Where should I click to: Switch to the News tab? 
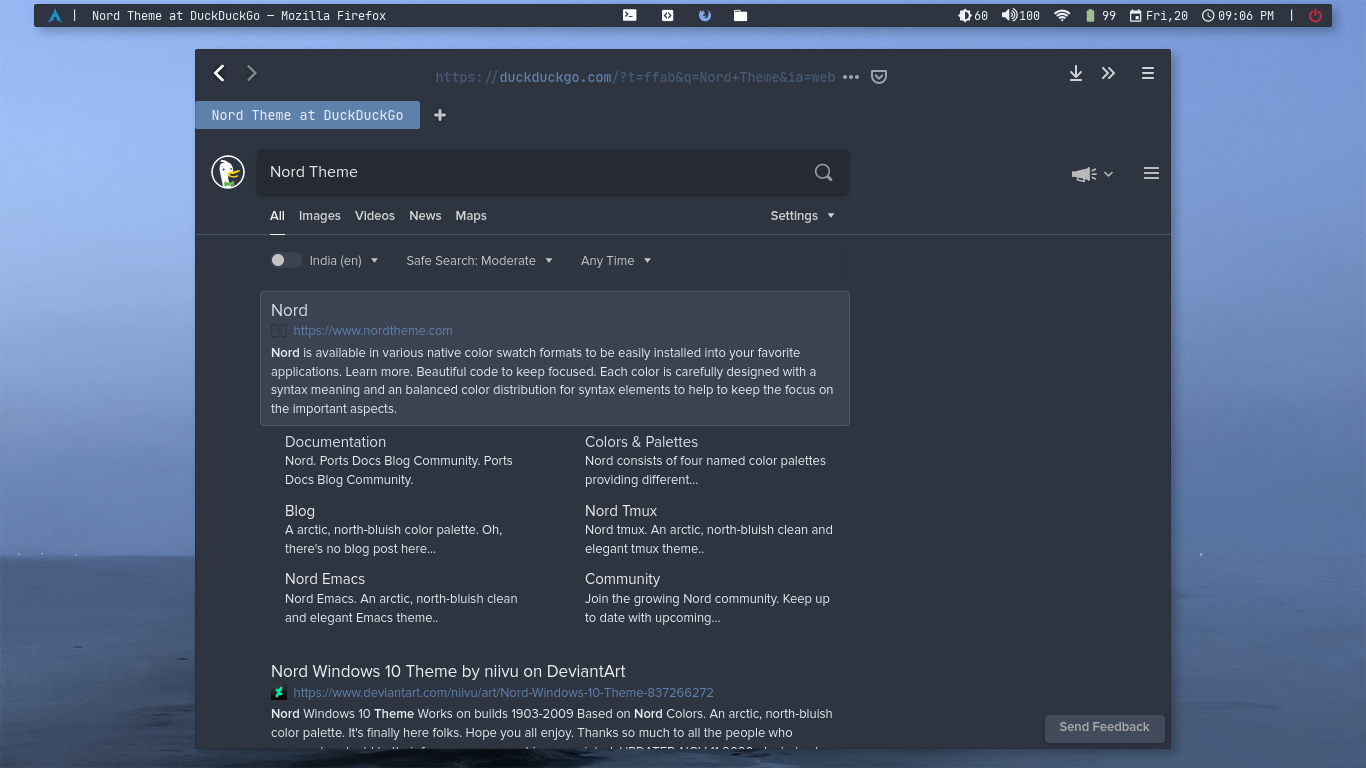(x=425, y=216)
